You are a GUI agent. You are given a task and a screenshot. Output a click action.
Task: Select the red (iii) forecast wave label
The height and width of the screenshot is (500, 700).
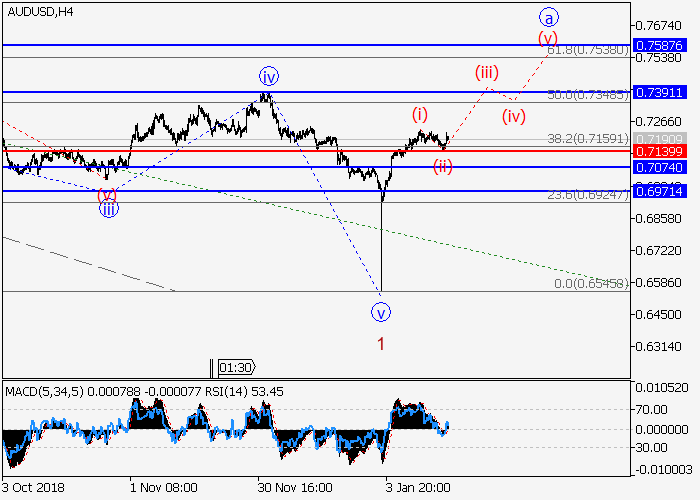pos(487,72)
